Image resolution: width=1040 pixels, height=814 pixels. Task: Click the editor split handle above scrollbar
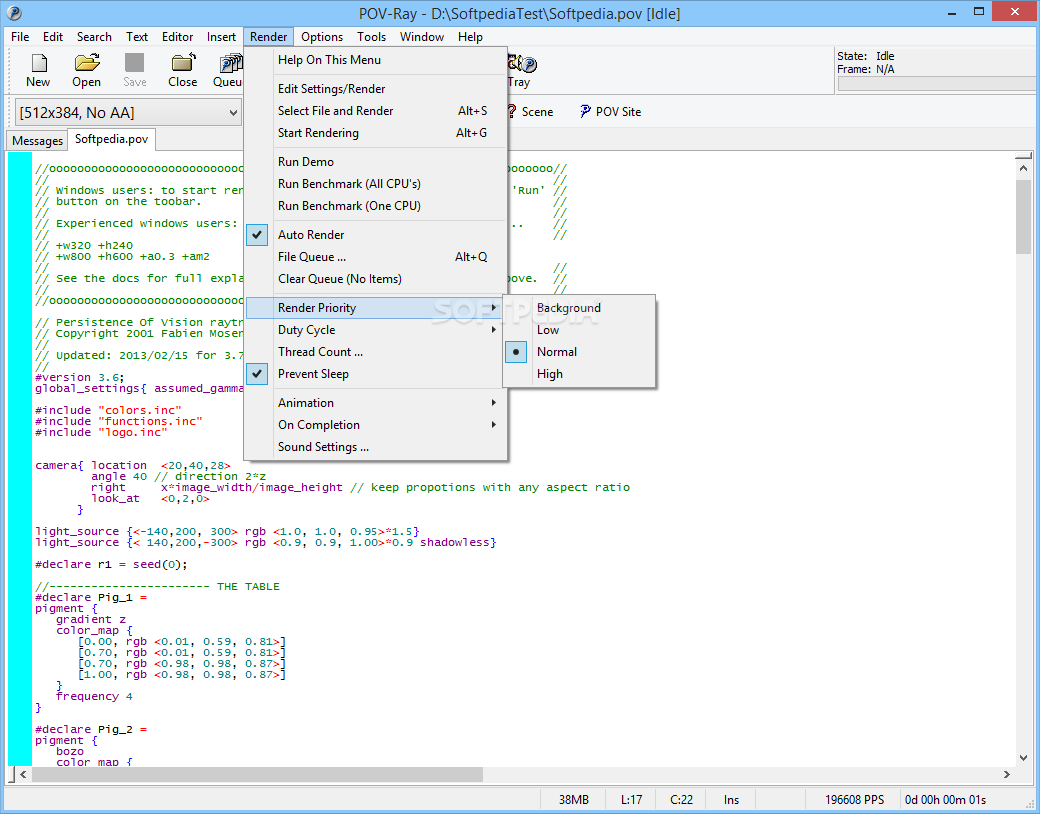(1023, 156)
